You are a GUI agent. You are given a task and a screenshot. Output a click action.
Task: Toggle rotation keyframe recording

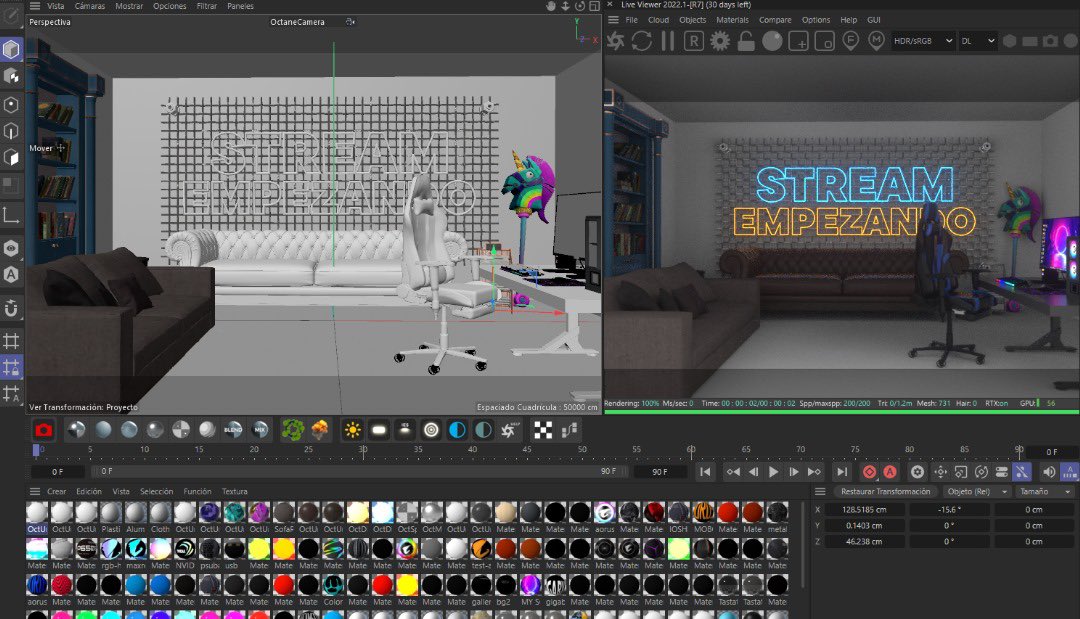pos(982,472)
